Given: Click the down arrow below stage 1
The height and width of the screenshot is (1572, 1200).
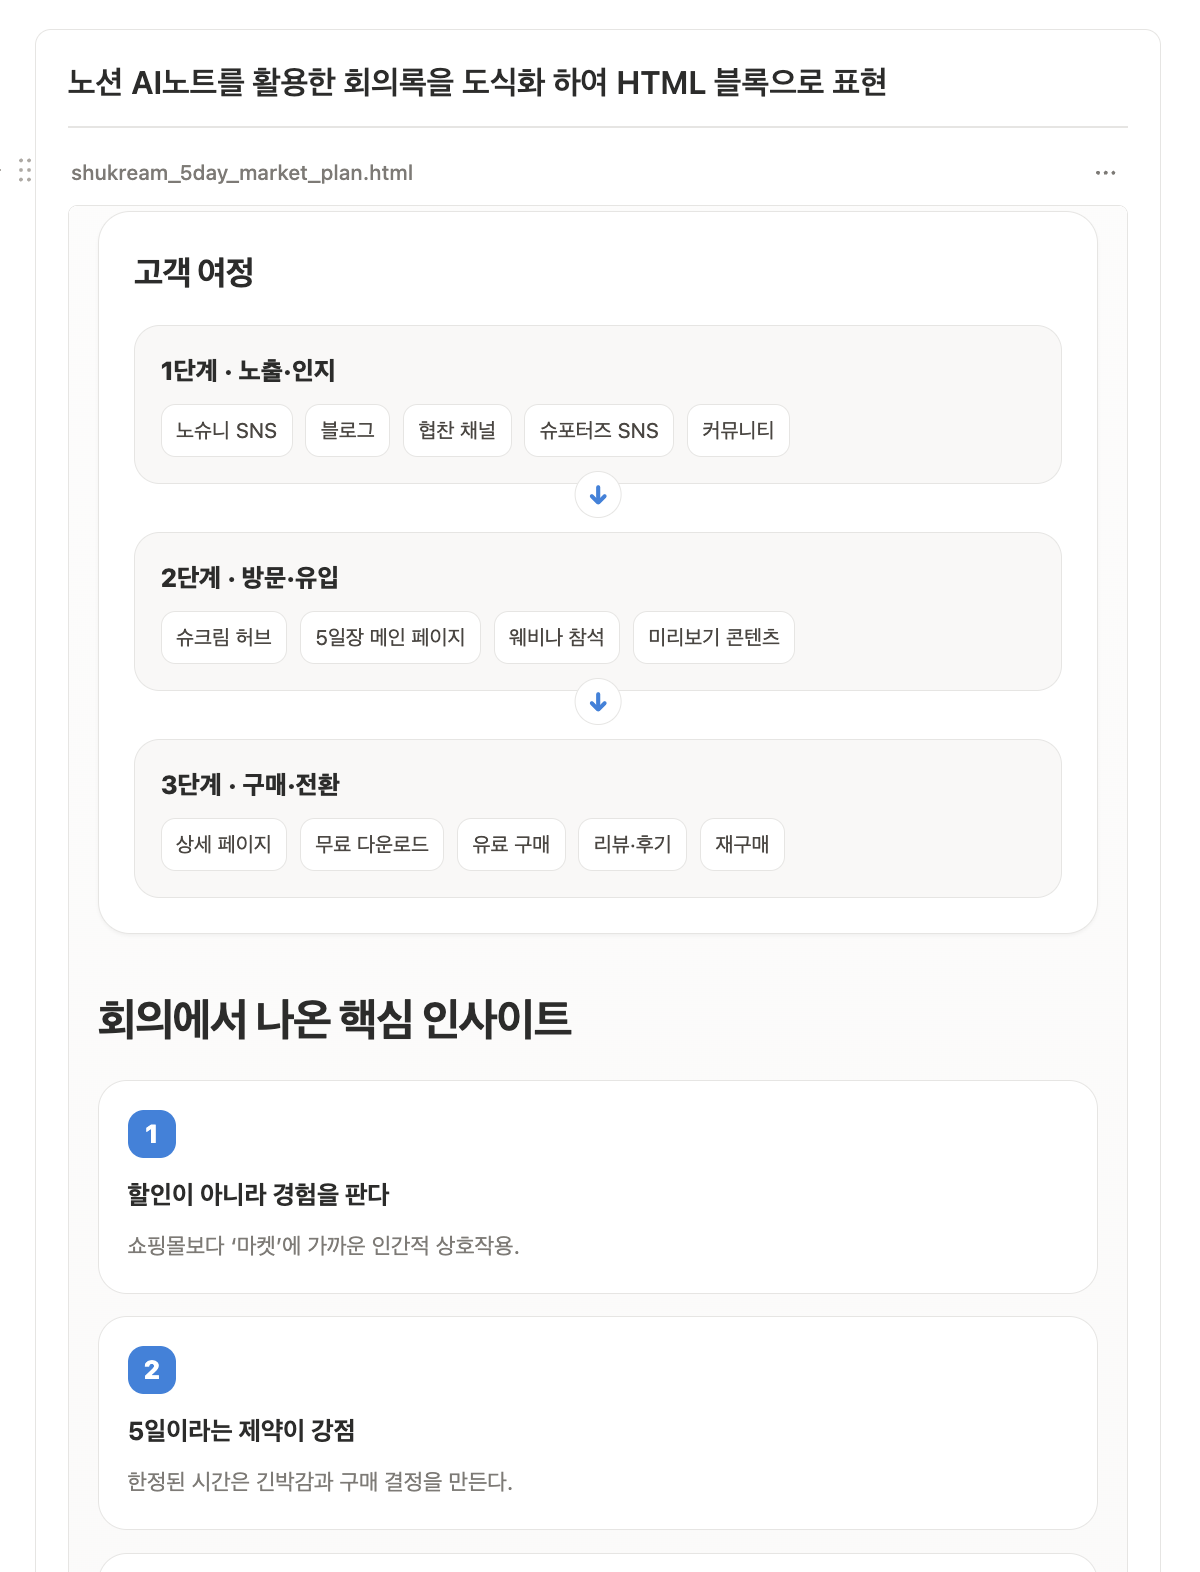Looking at the screenshot, I should (598, 495).
